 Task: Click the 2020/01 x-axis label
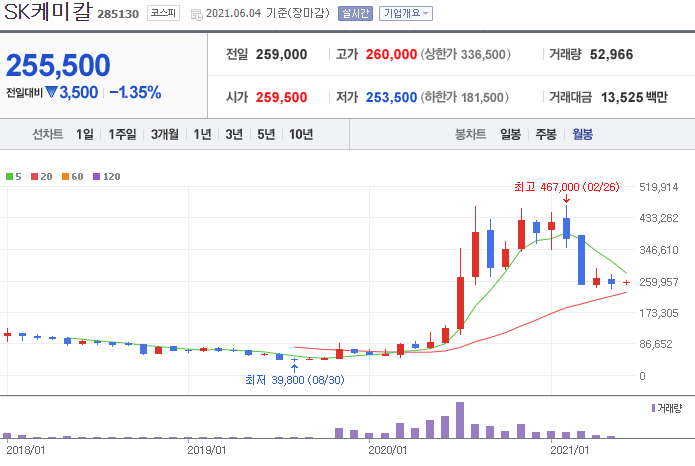[x=387, y=450]
